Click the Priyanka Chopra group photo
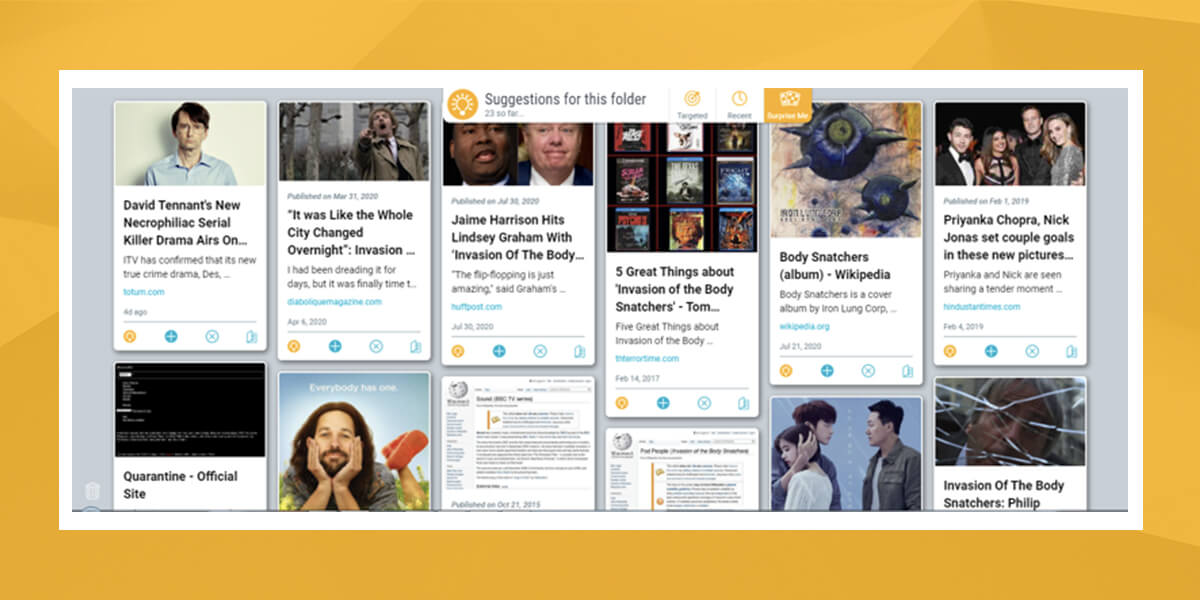Image resolution: width=1200 pixels, height=600 pixels. [x=1010, y=143]
